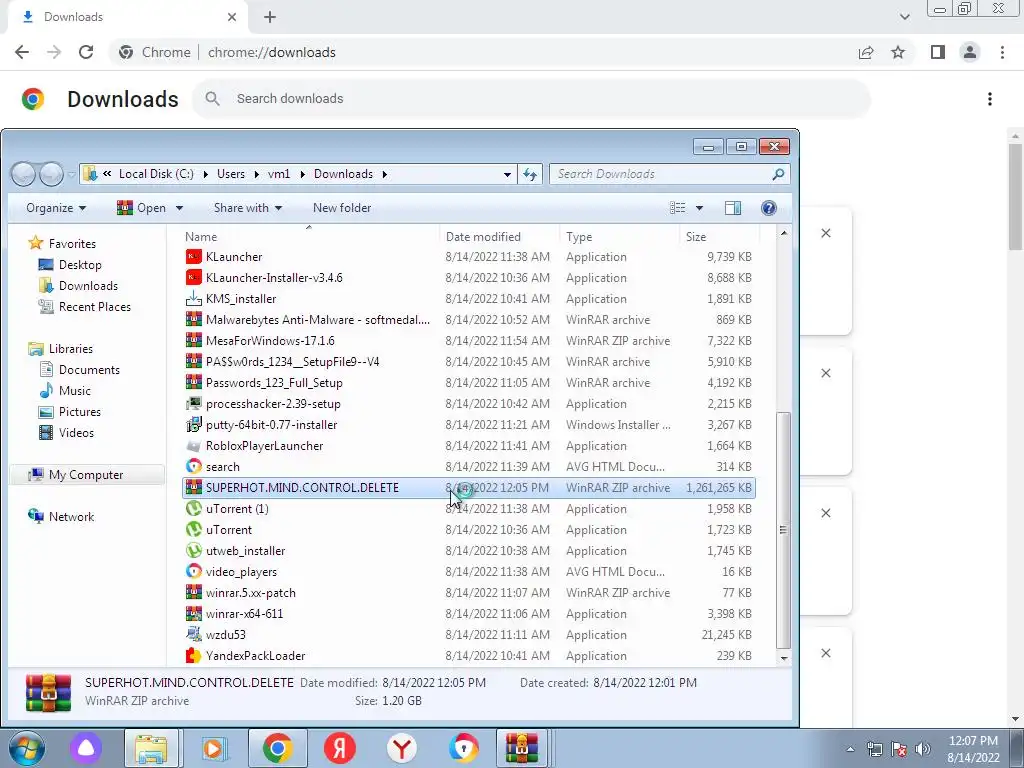
Task: Click Chrome Search downloads field
Action: 530,99
